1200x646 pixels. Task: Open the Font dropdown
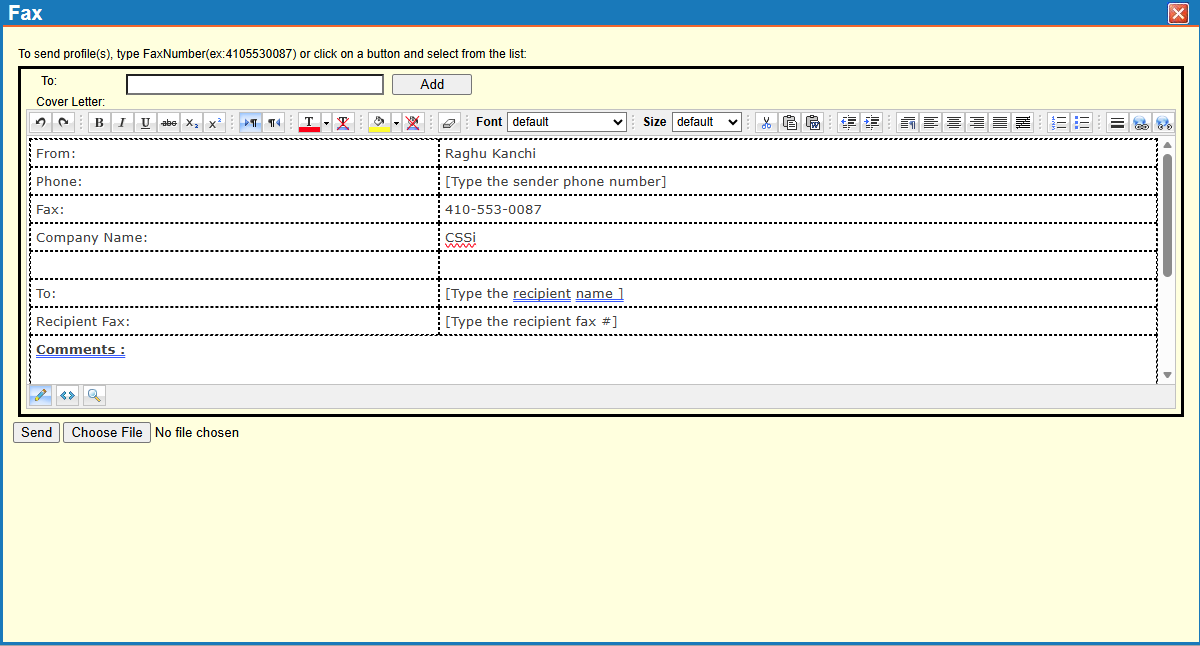pos(567,122)
